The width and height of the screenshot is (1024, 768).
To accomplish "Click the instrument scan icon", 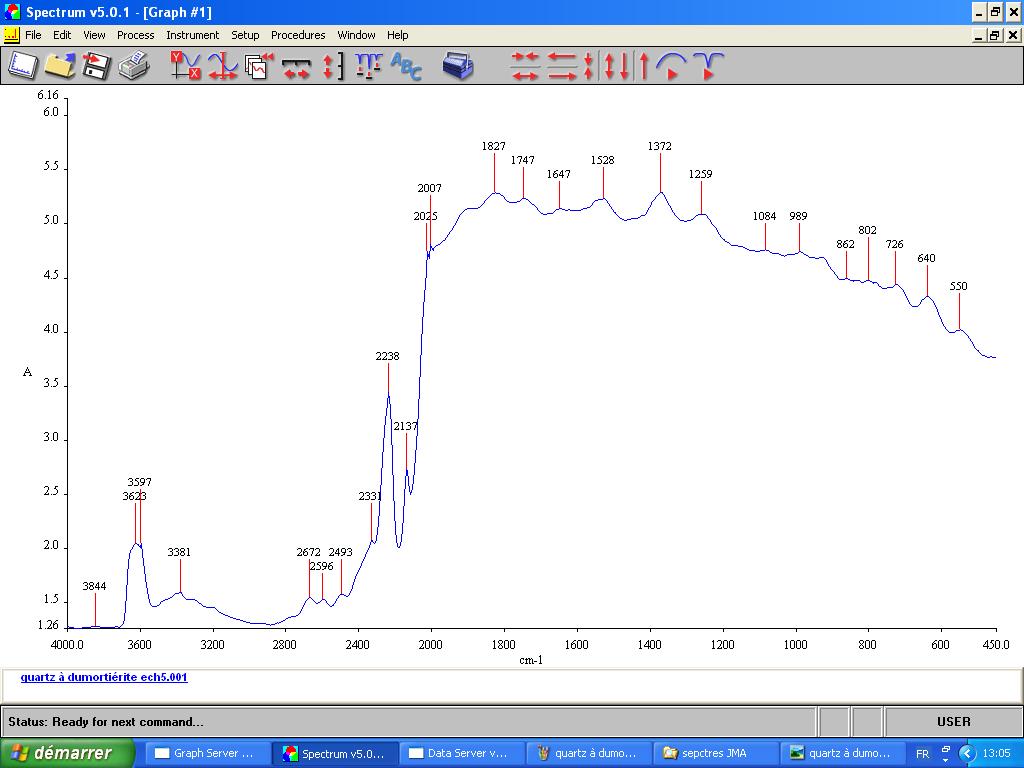I will (458, 66).
